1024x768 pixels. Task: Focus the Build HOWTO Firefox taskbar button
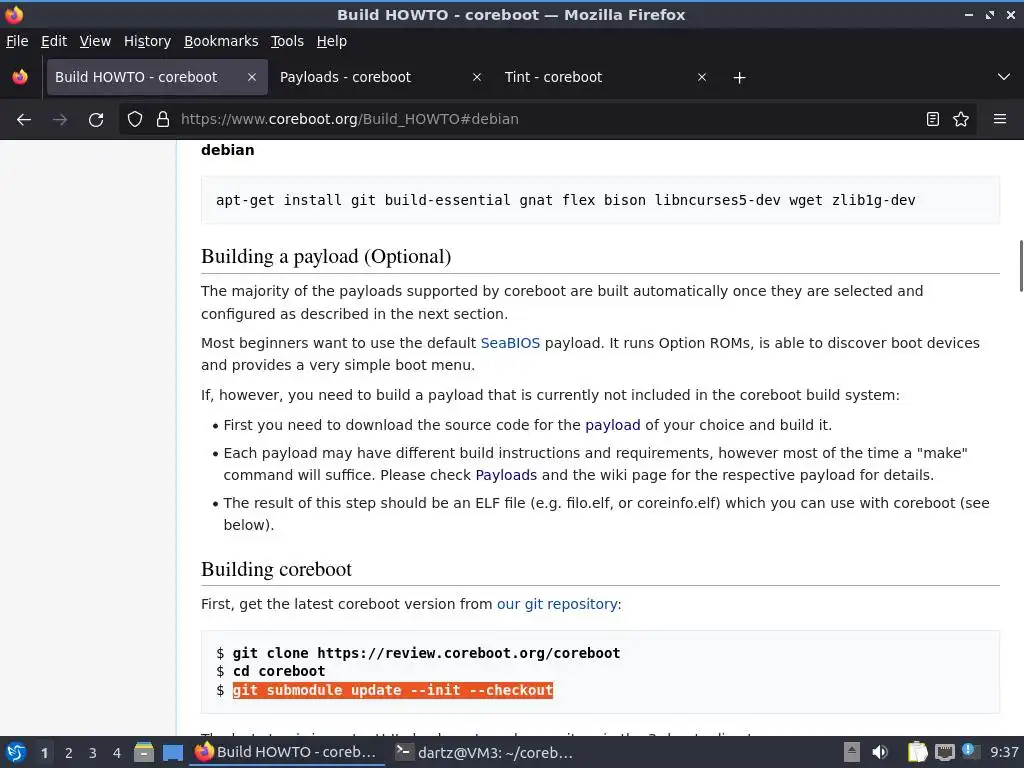(287, 752)
